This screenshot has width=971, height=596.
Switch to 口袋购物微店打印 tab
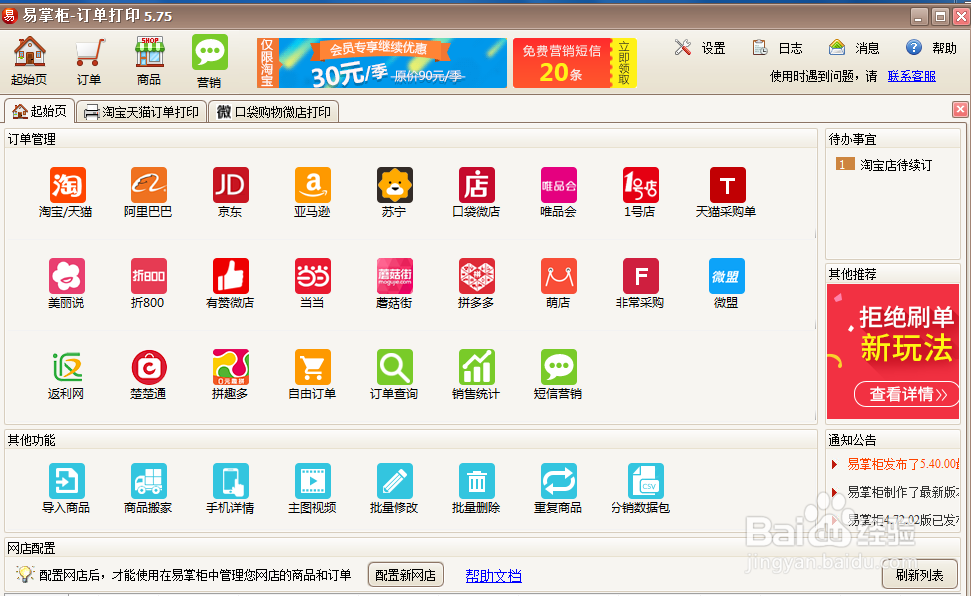point(274,112)
